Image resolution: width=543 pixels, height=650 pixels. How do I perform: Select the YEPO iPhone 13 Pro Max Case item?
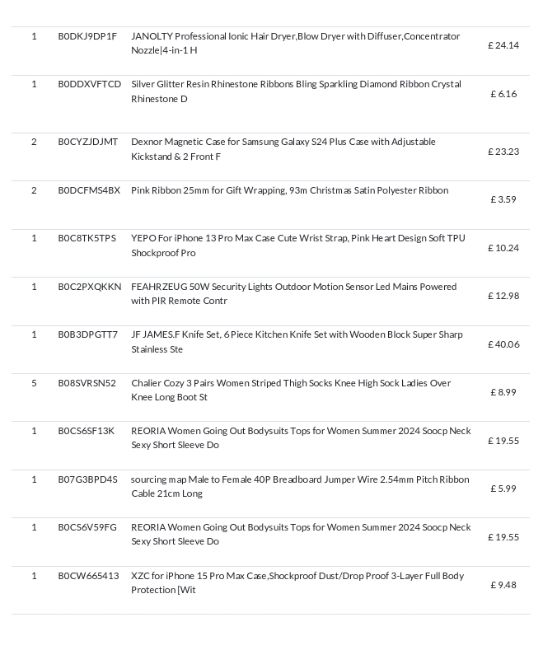coord(298,245)
